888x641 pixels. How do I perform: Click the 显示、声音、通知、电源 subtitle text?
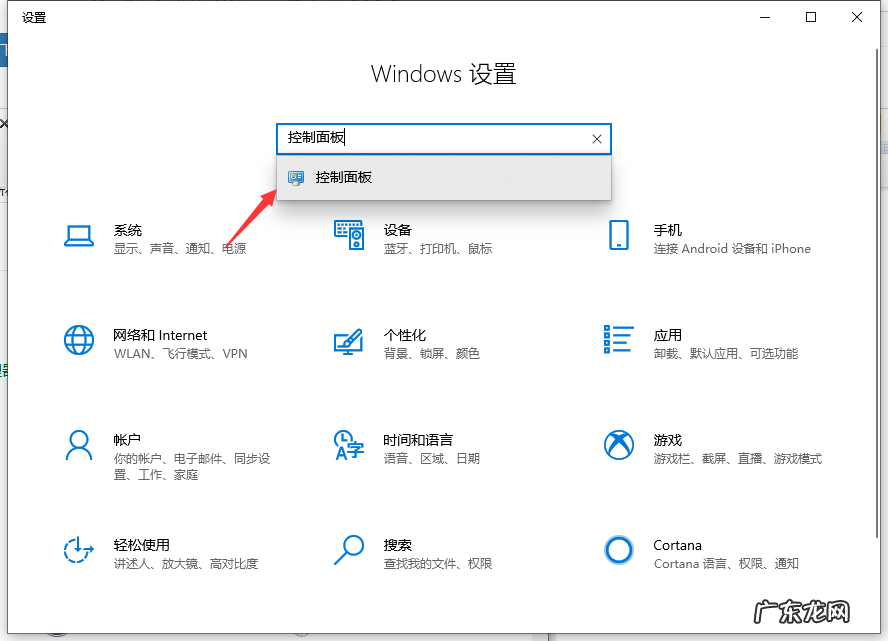pyautogui.click(x=180, y=249)
